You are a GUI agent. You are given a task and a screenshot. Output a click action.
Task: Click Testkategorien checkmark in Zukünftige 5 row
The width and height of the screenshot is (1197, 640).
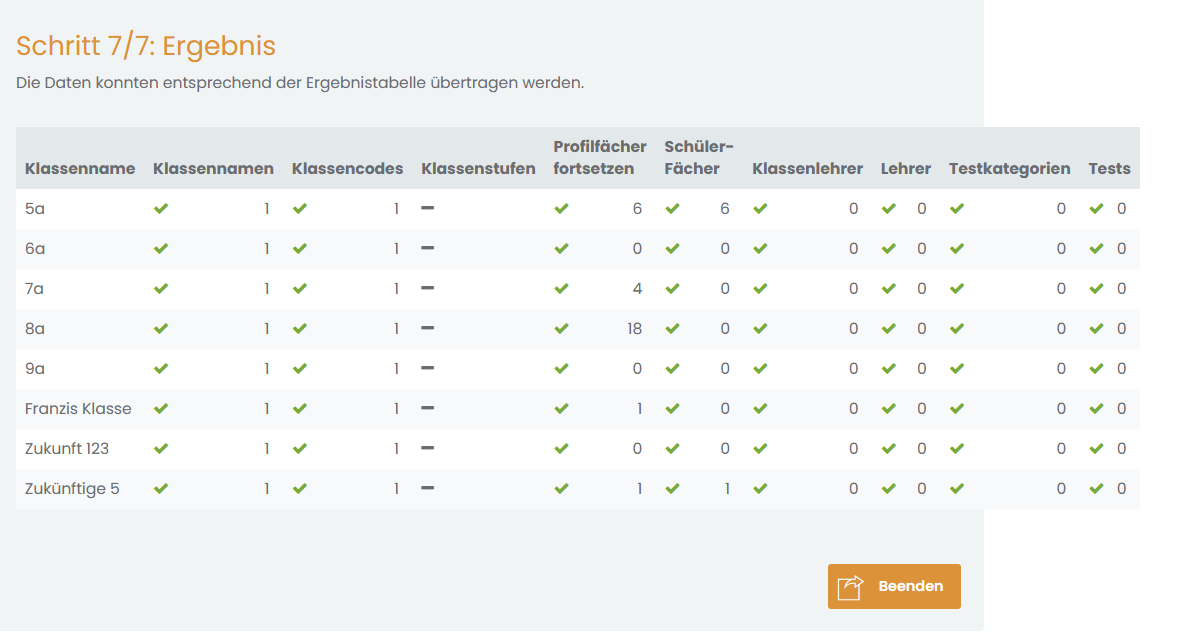click(x=957, y=489)
